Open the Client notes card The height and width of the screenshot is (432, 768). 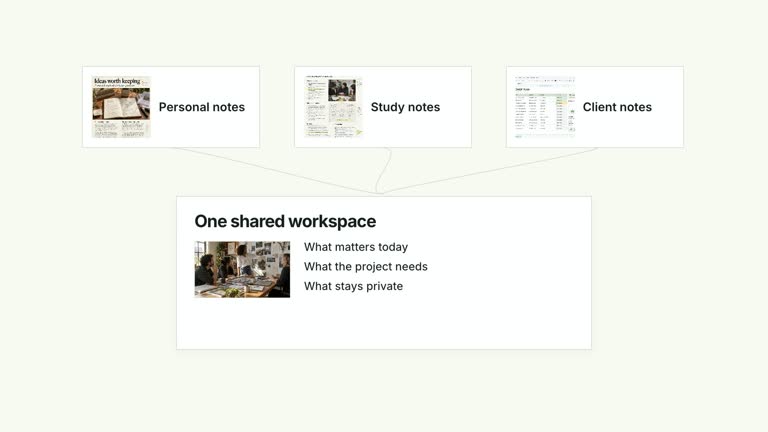pos(595,107)
